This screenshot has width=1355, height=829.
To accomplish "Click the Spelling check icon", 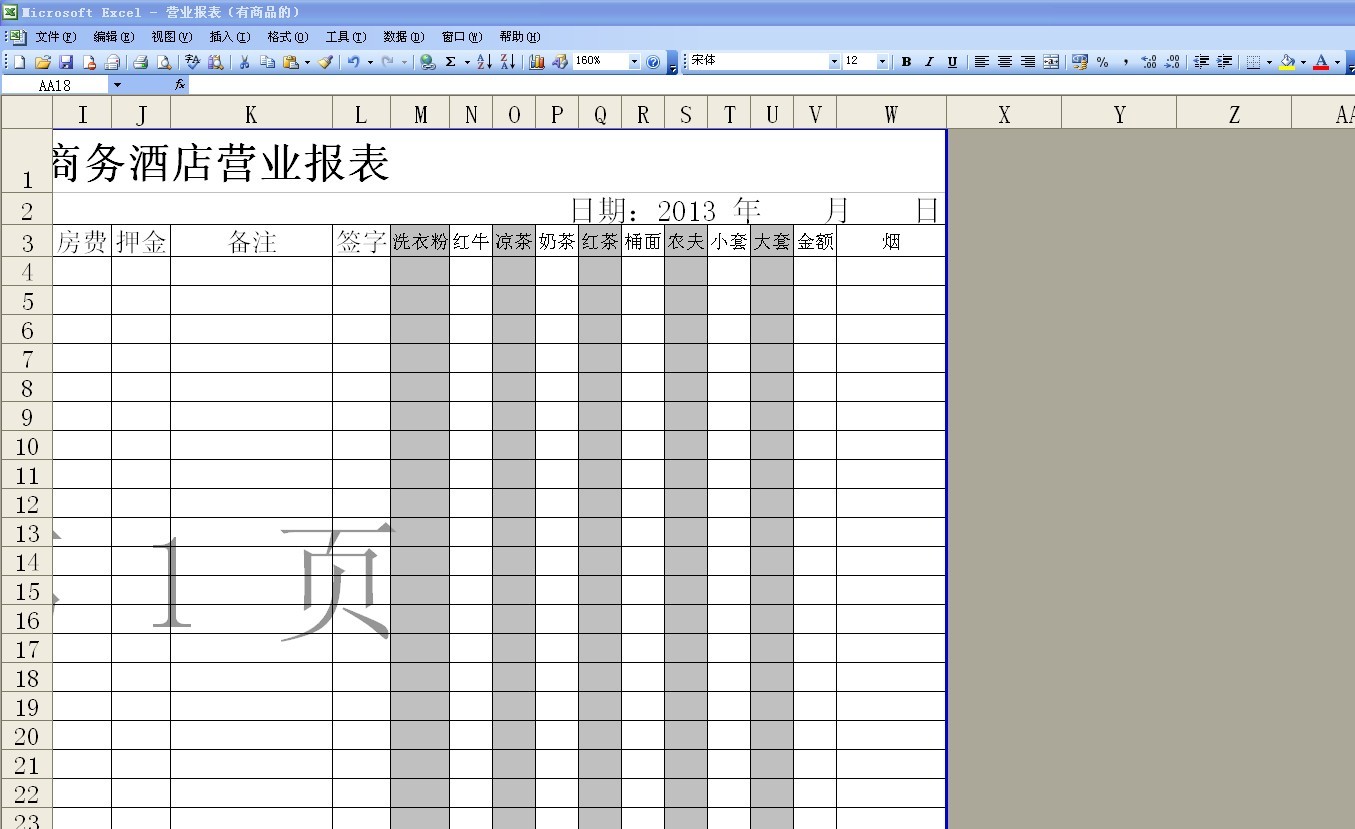I will (x=191, y=61).
